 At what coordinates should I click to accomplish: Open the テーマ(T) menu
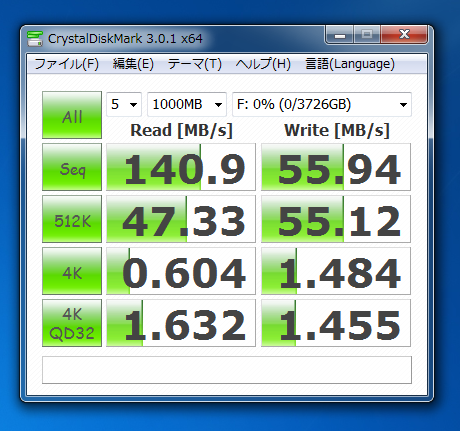[x=195, y=64]
